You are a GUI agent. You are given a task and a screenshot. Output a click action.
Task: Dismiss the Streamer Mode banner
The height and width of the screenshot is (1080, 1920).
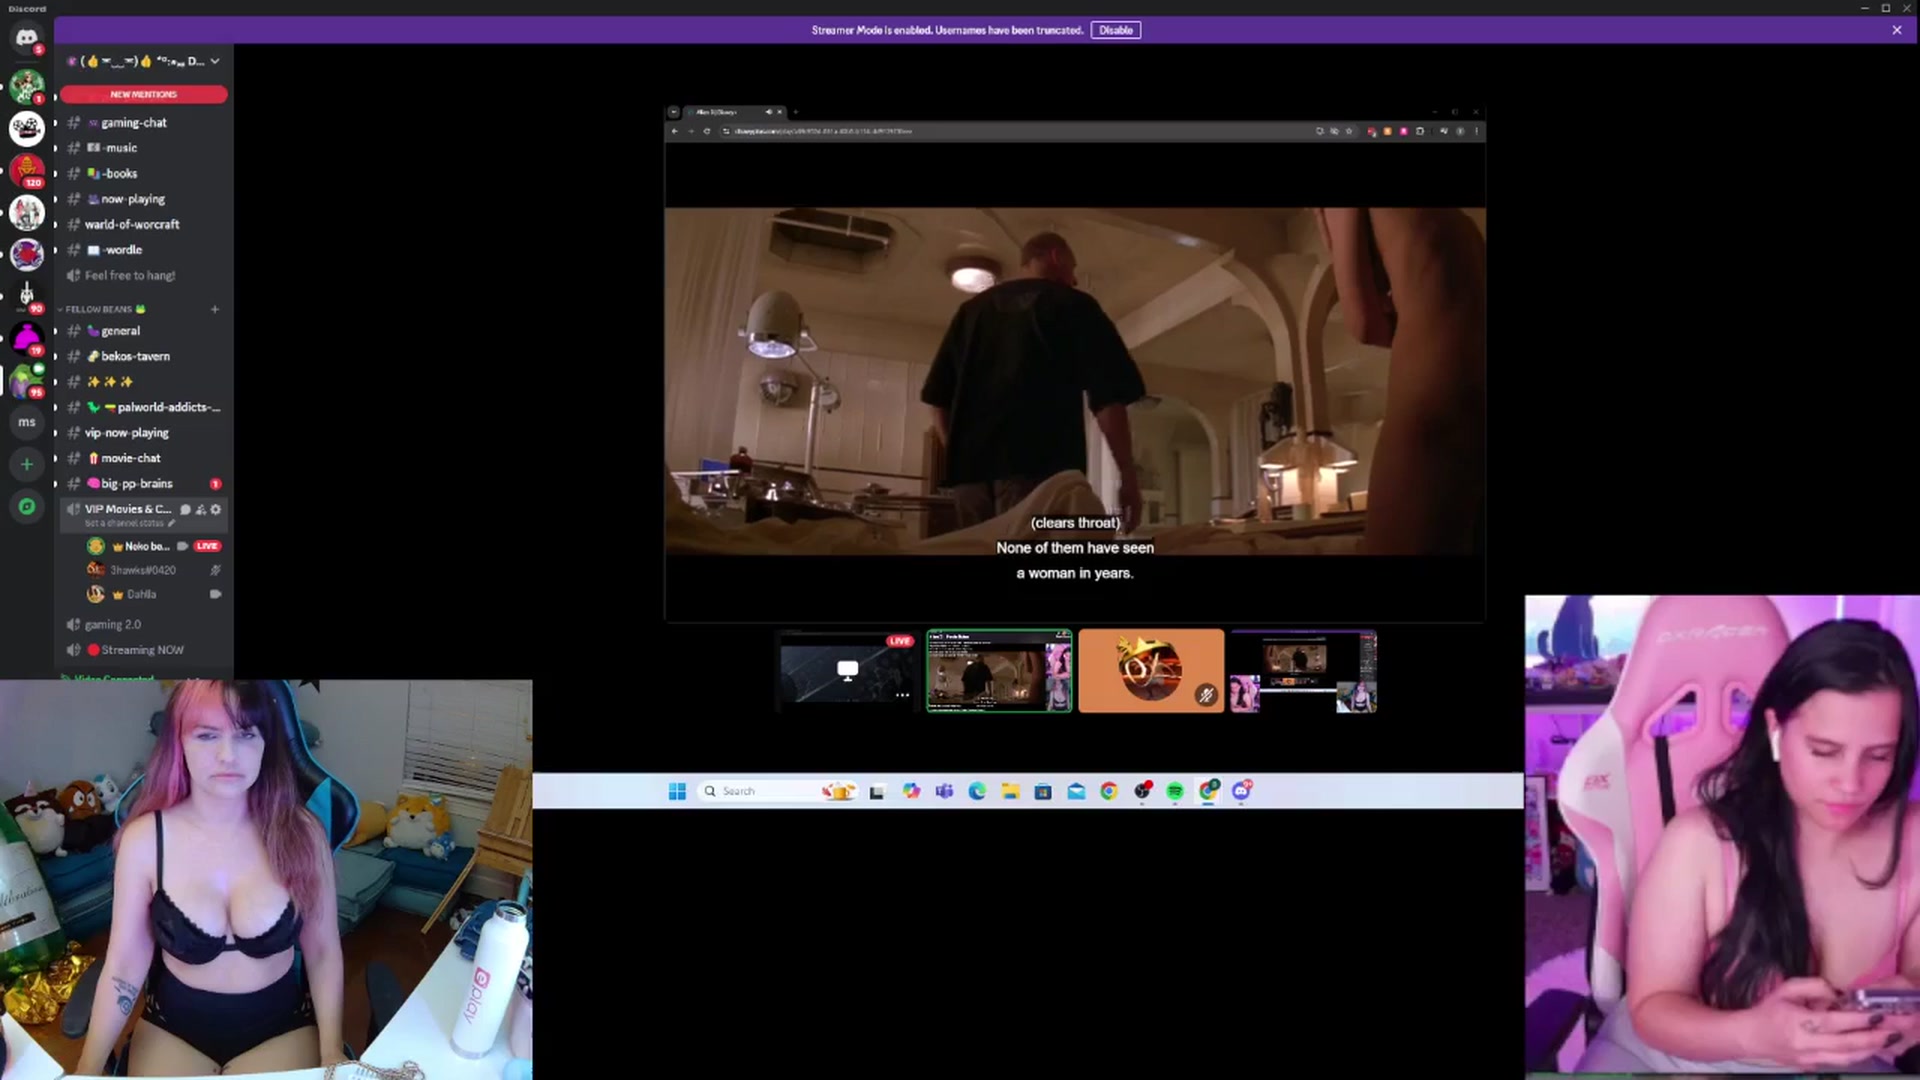coord(1897,30)
